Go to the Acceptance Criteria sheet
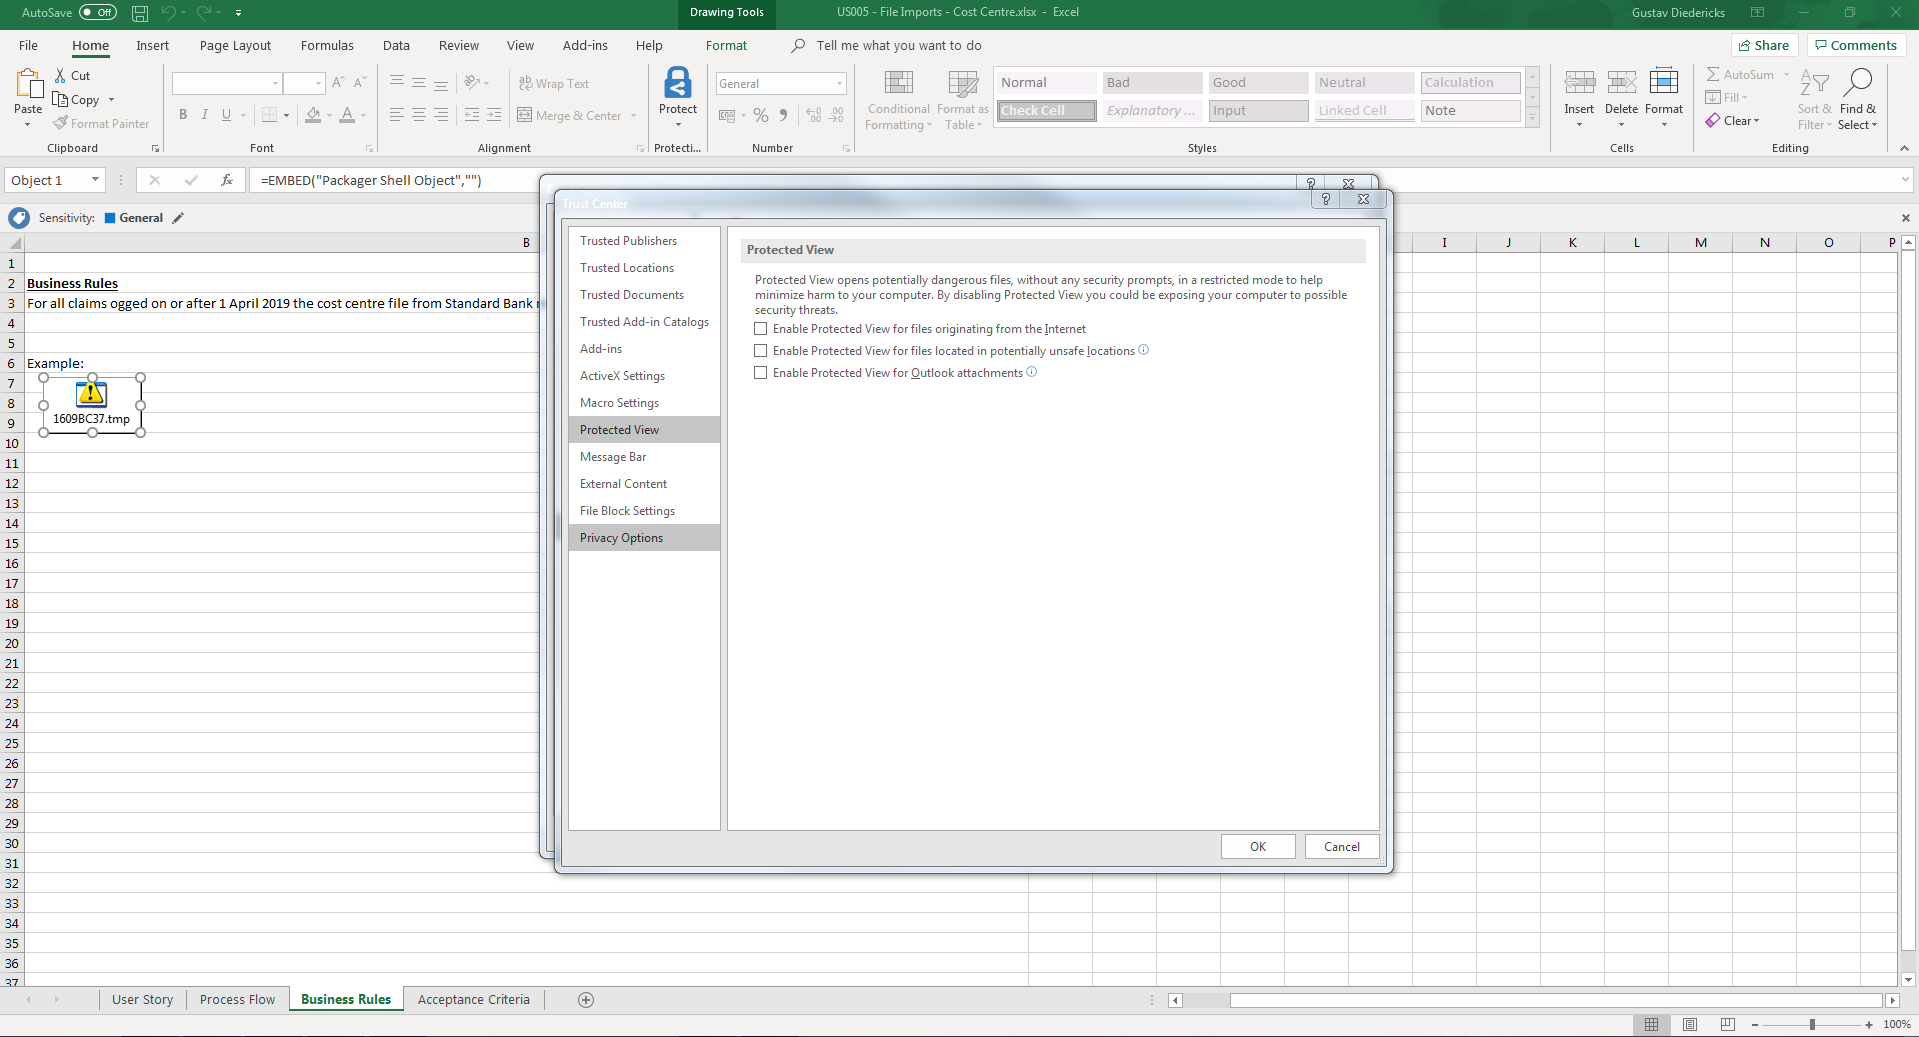 [474, 1000]
